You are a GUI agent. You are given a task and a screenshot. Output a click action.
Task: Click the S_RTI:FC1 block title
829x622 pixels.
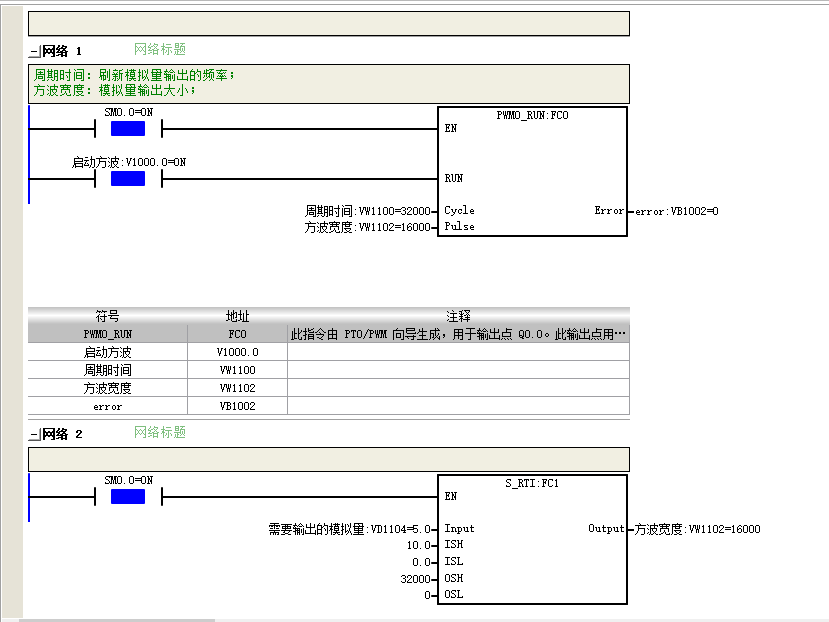532,483
